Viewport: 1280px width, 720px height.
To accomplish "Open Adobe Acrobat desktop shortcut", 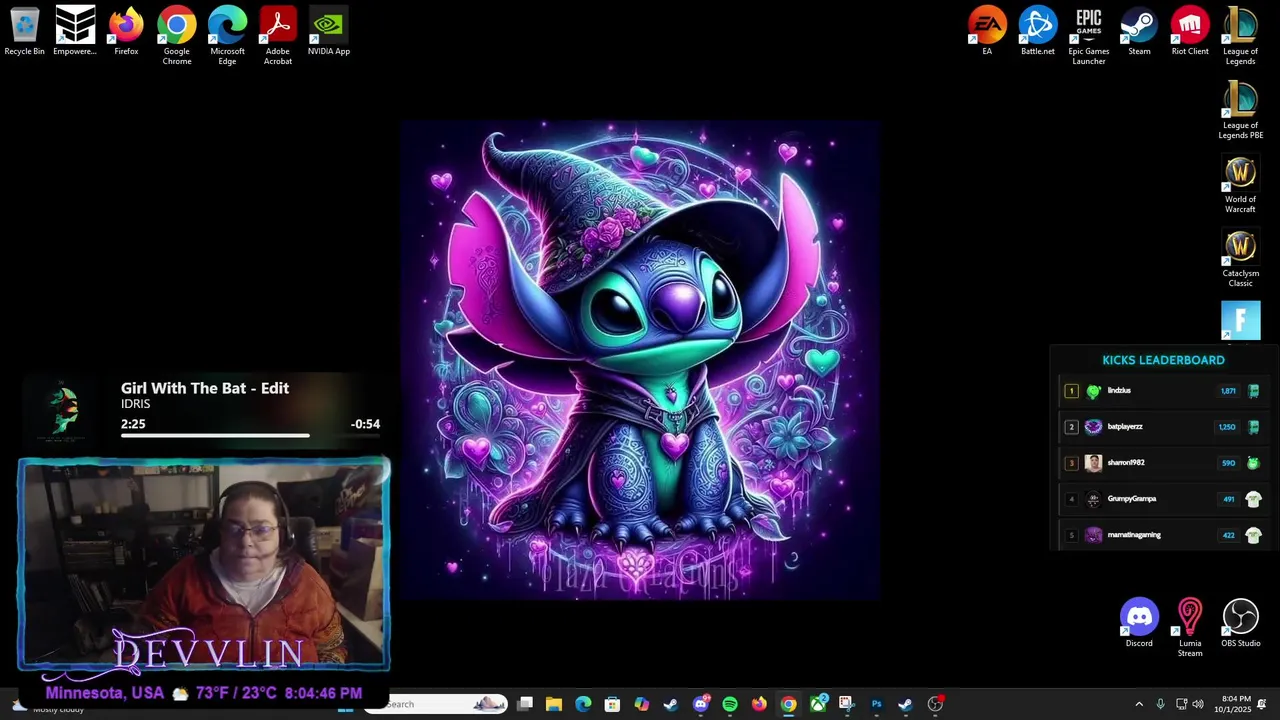I will (278, 36).
